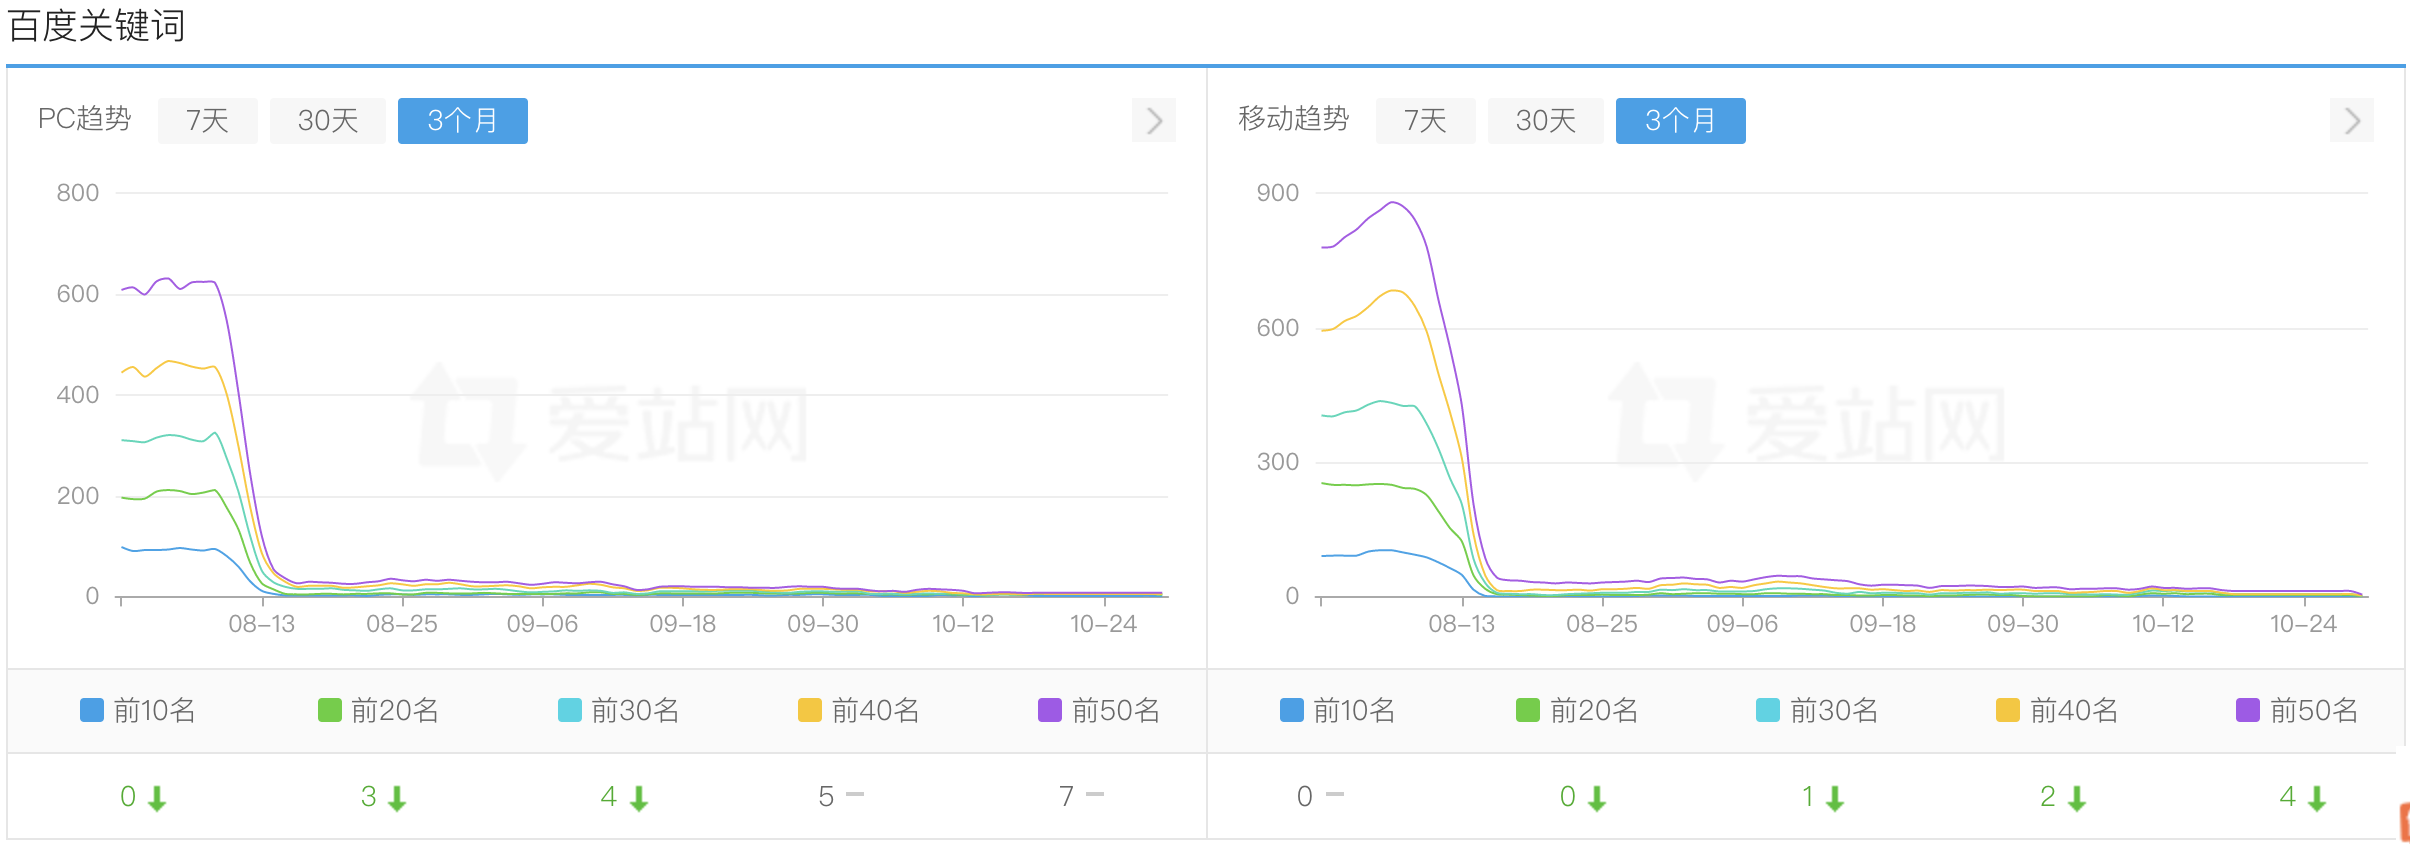Click the mobile trend next arrow chevron
Screen dimensions: 2410x844
point(2352,121)
